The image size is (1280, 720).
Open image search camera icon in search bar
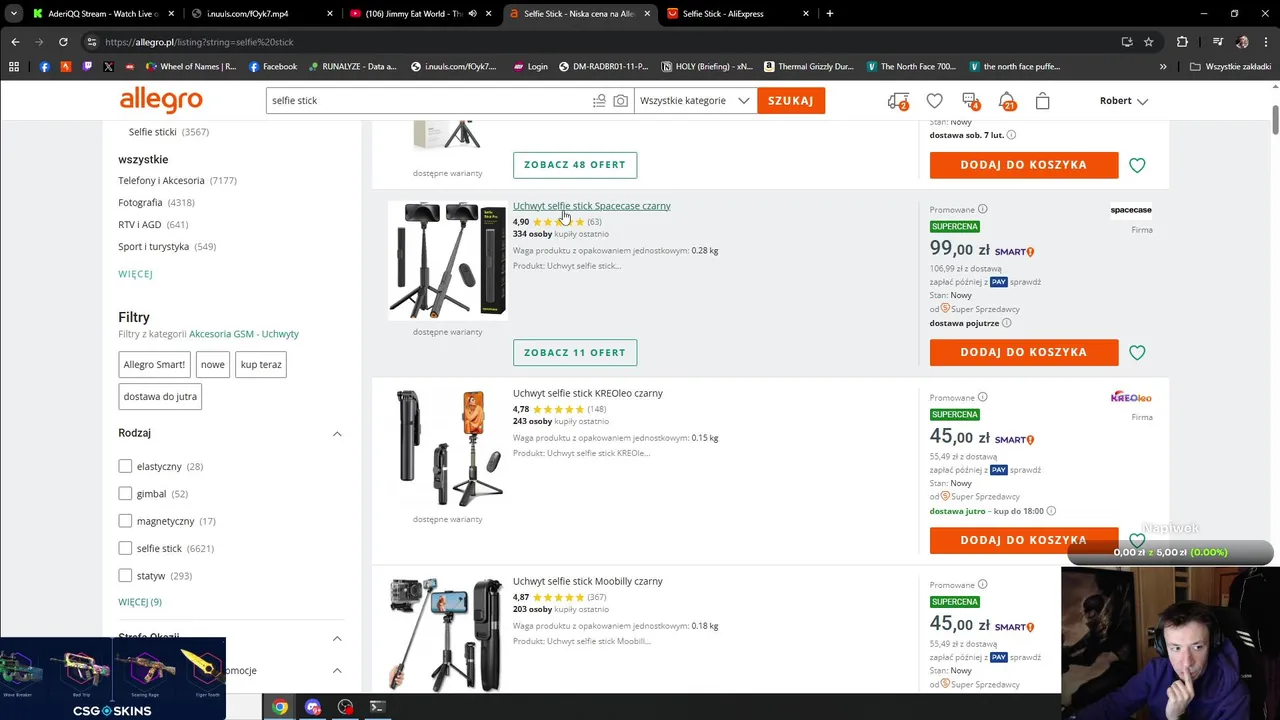[621, 101]
